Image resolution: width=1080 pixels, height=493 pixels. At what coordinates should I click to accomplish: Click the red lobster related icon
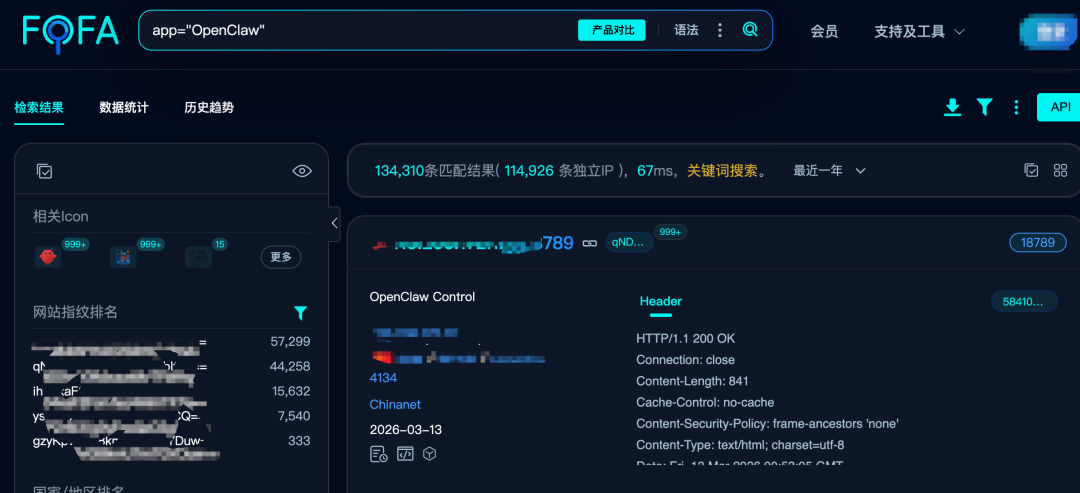click(48, 257)
